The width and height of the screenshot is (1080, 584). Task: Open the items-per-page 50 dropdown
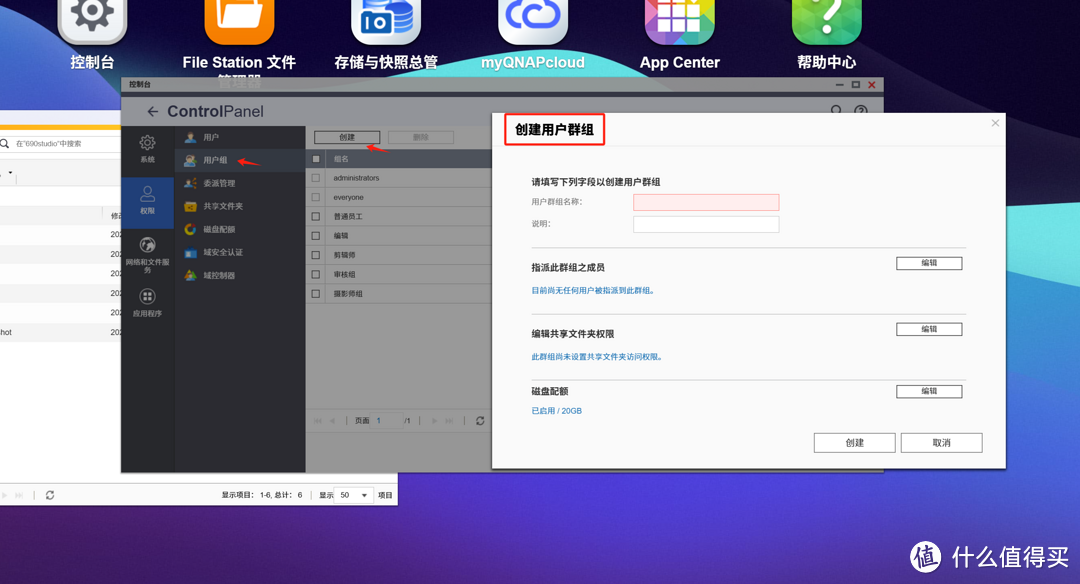point(353,495)
